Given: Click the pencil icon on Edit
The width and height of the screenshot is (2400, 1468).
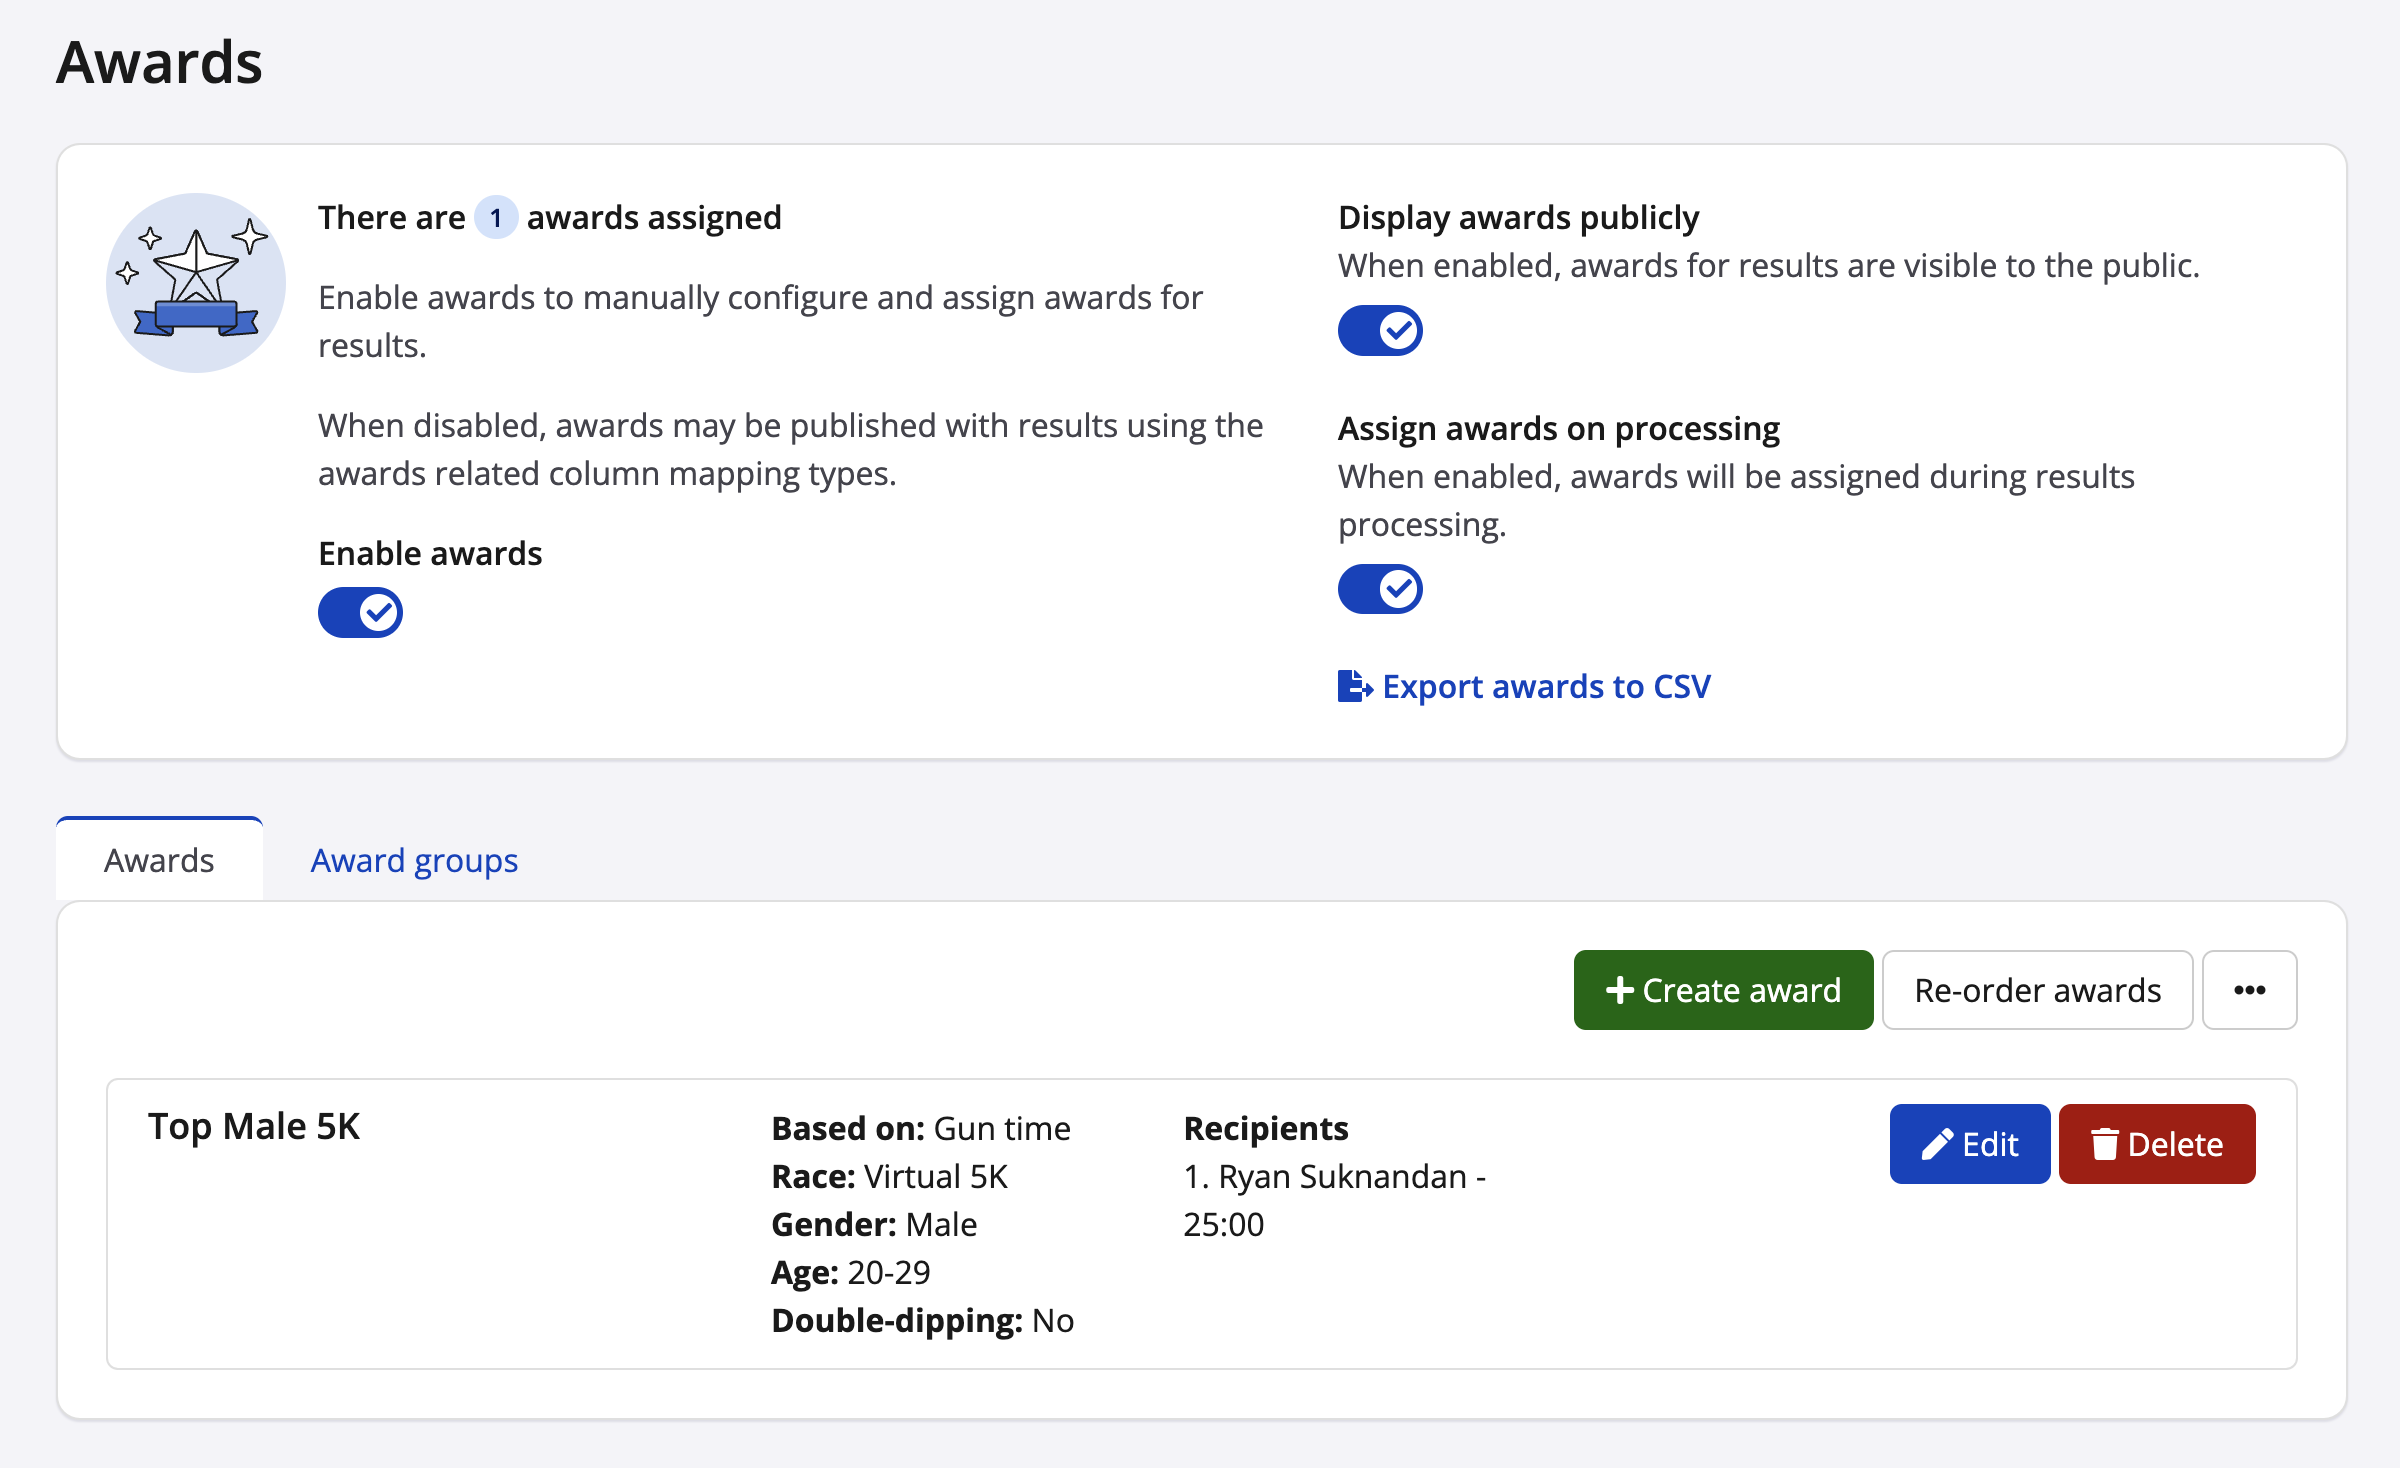Looking at the screenshot, I should 1937,1144.
